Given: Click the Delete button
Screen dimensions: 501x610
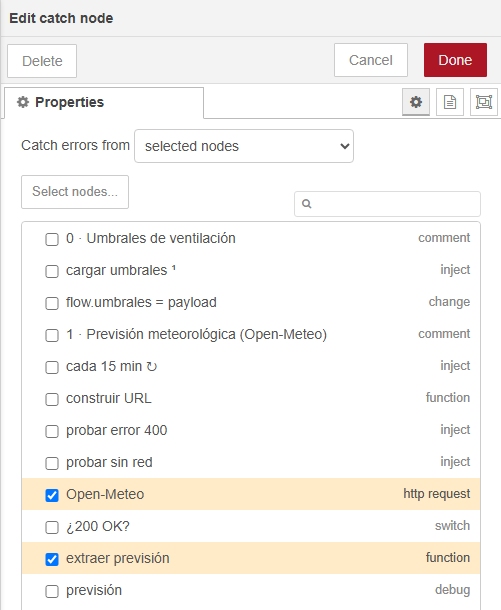Looking at the screenshot, I should [42, 61].
